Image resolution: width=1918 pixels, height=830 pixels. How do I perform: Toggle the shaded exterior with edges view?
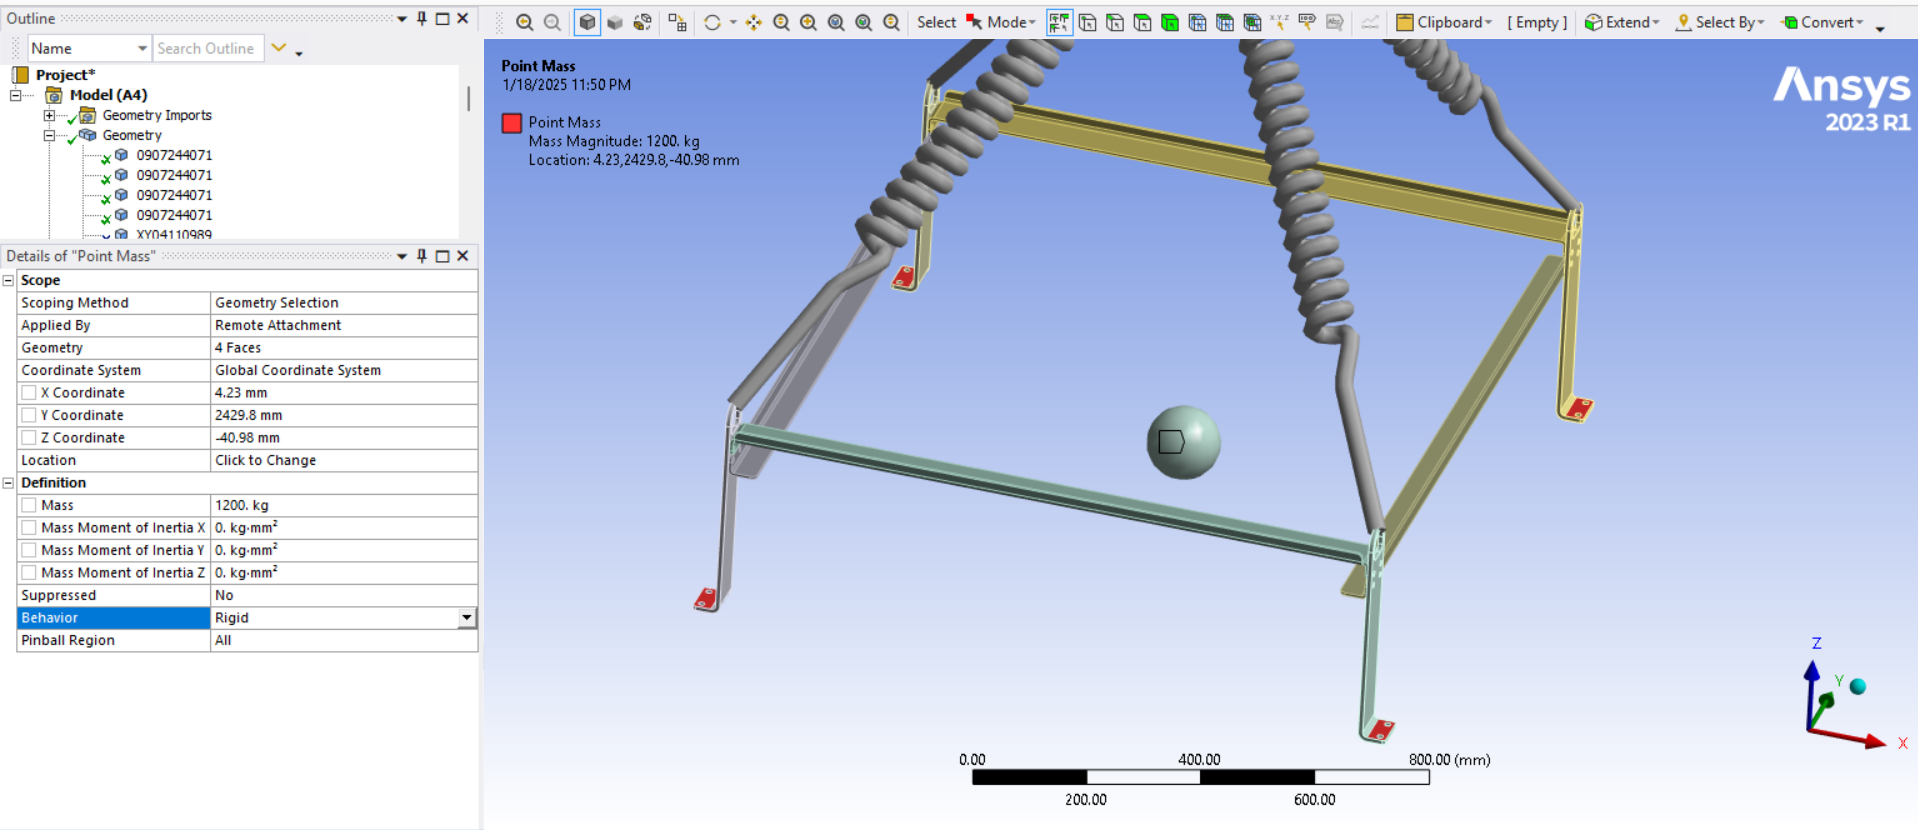(587, 22)
